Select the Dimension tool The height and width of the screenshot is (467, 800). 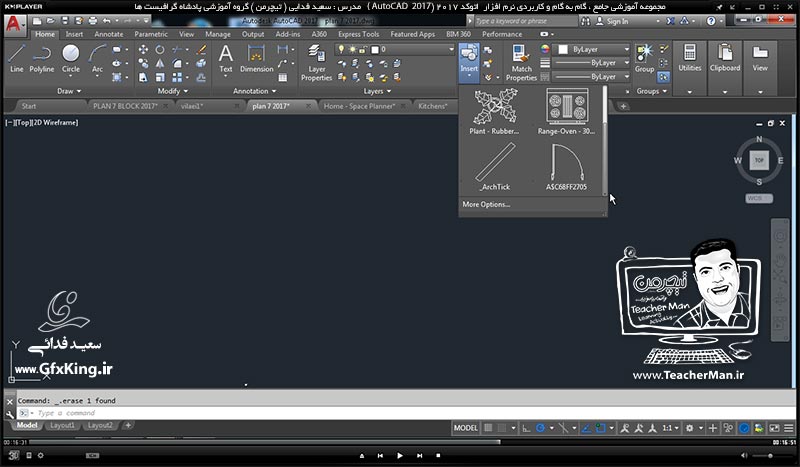tap(257, 59)
